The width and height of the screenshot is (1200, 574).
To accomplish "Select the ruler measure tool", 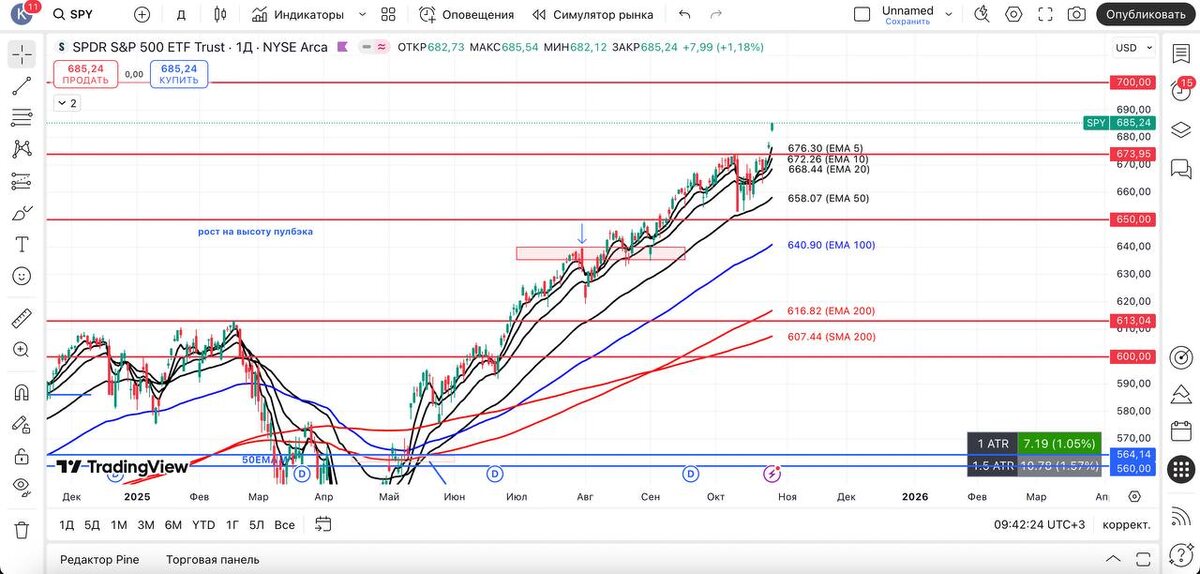I will click(x=21, y=318).
